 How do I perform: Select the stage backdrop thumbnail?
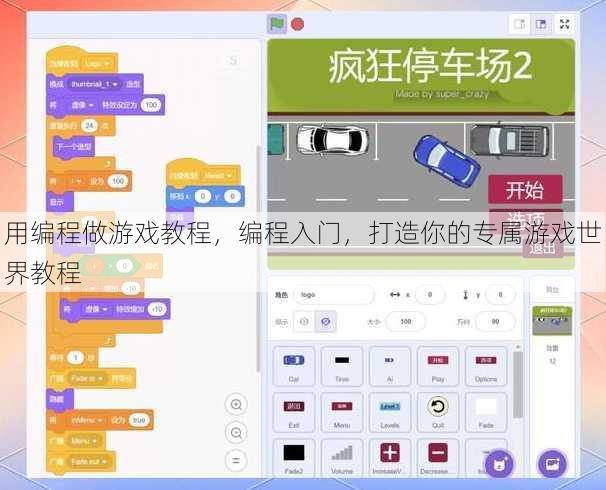[552, 321]
